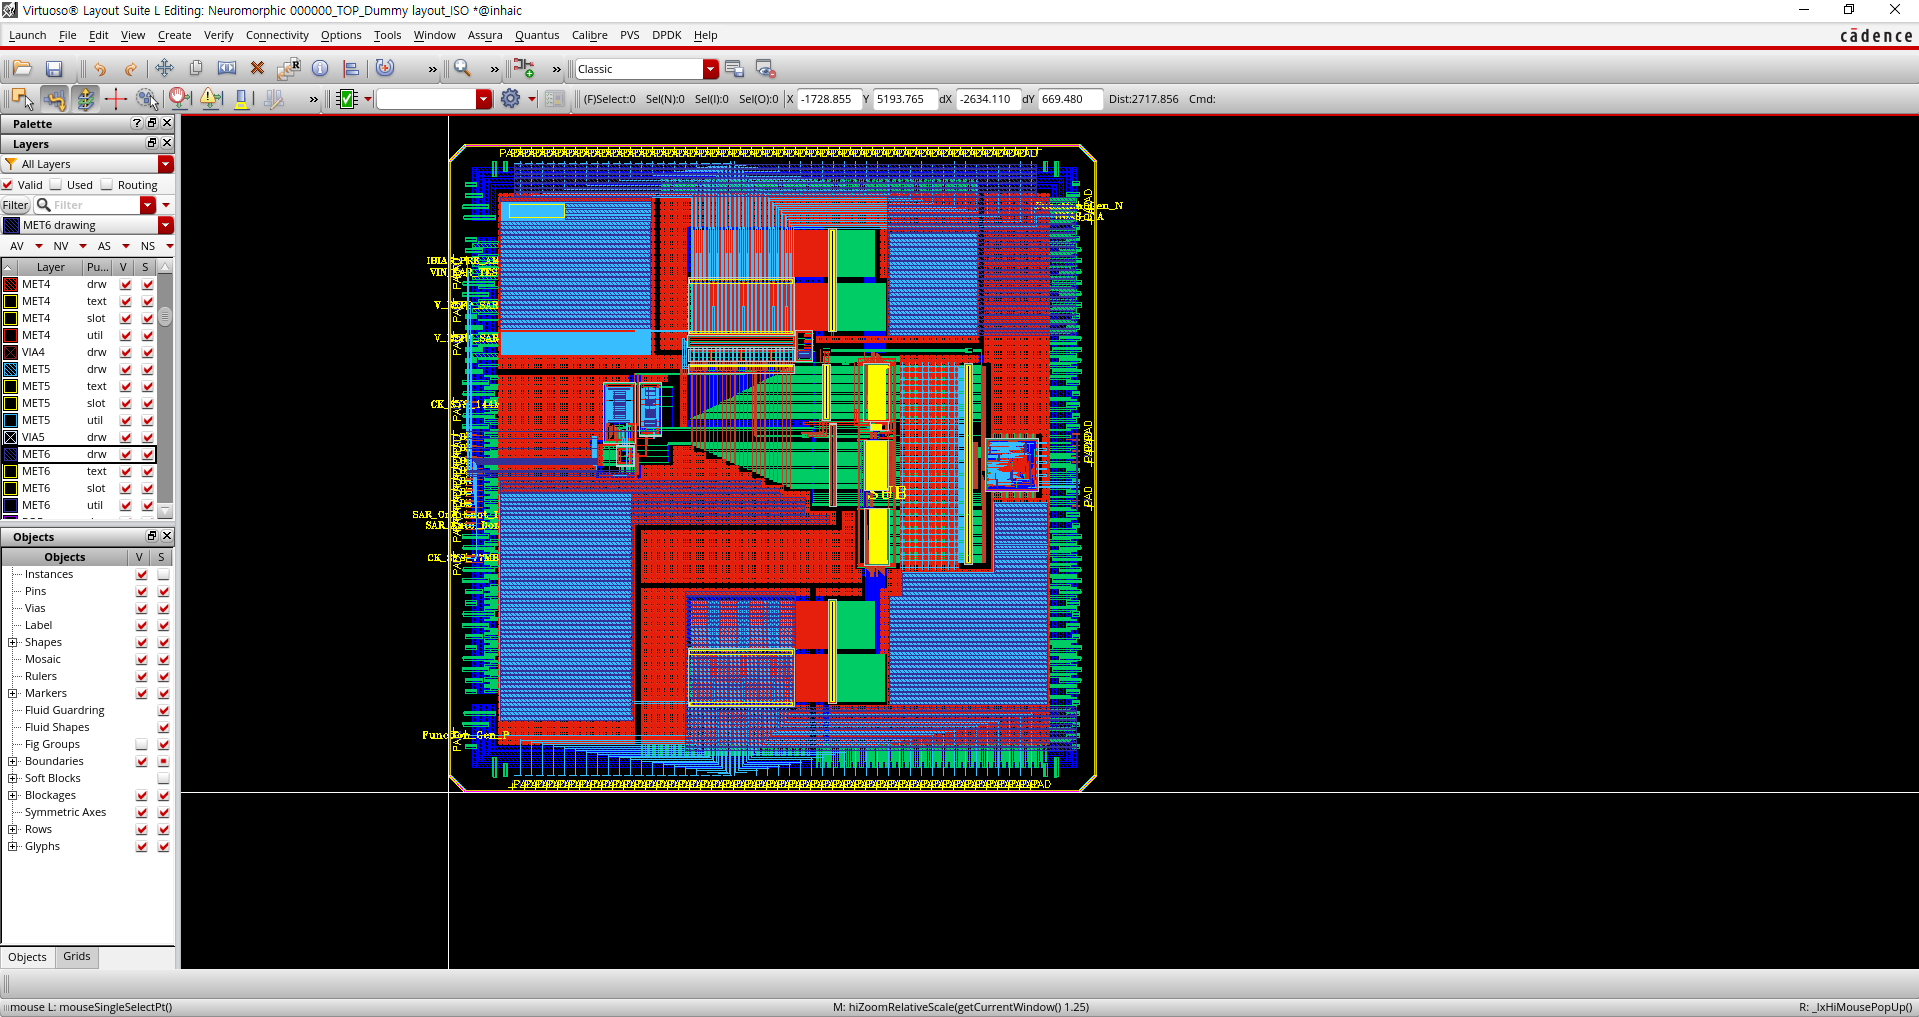Click the MET5 drw blue color swatch
Screen dimensions: 1919x1017
(x=10, y=369)
